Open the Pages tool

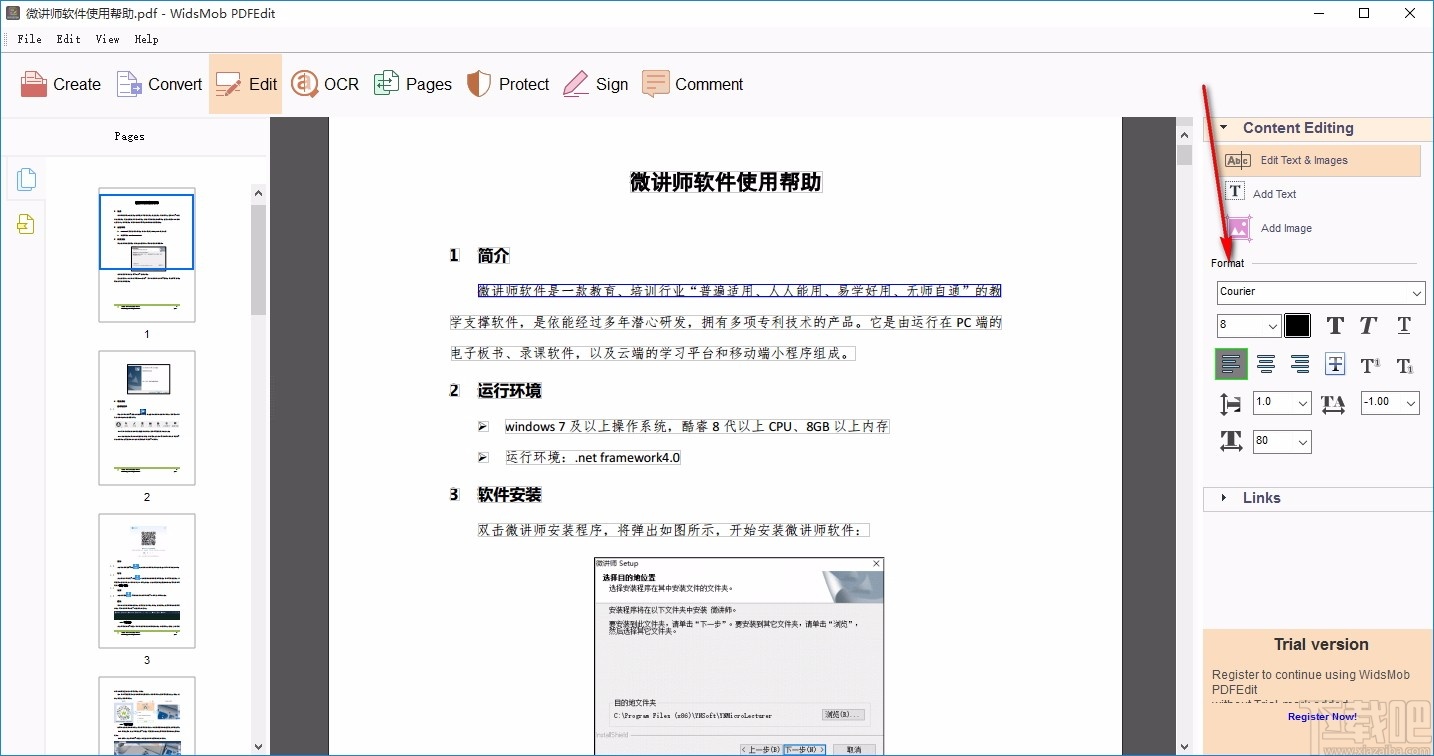(x=413, y=84)
